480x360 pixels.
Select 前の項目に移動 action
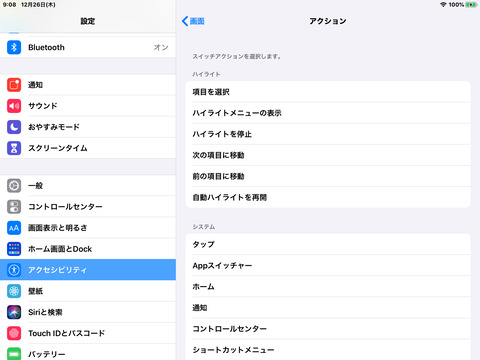pyautogui.click(x=328, y=176)
